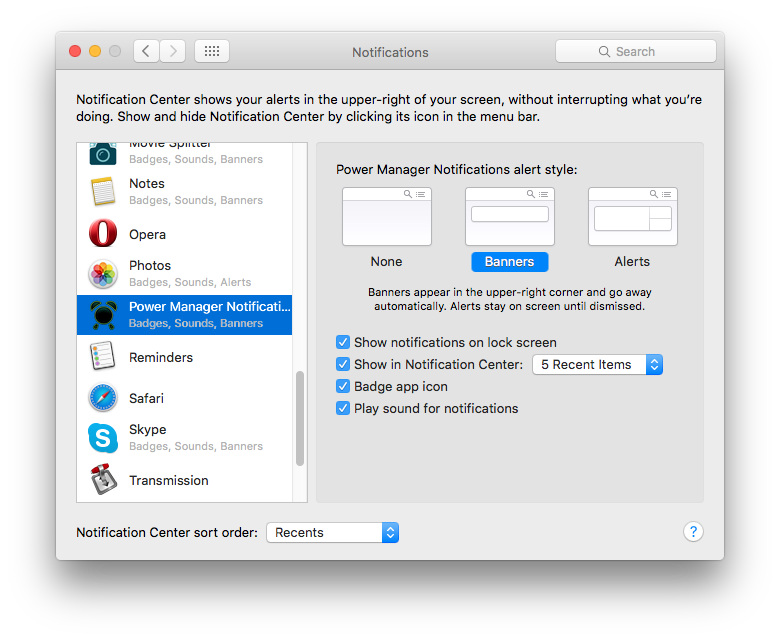
Task: Click in the Search field
Action: [x=636, y=51]
